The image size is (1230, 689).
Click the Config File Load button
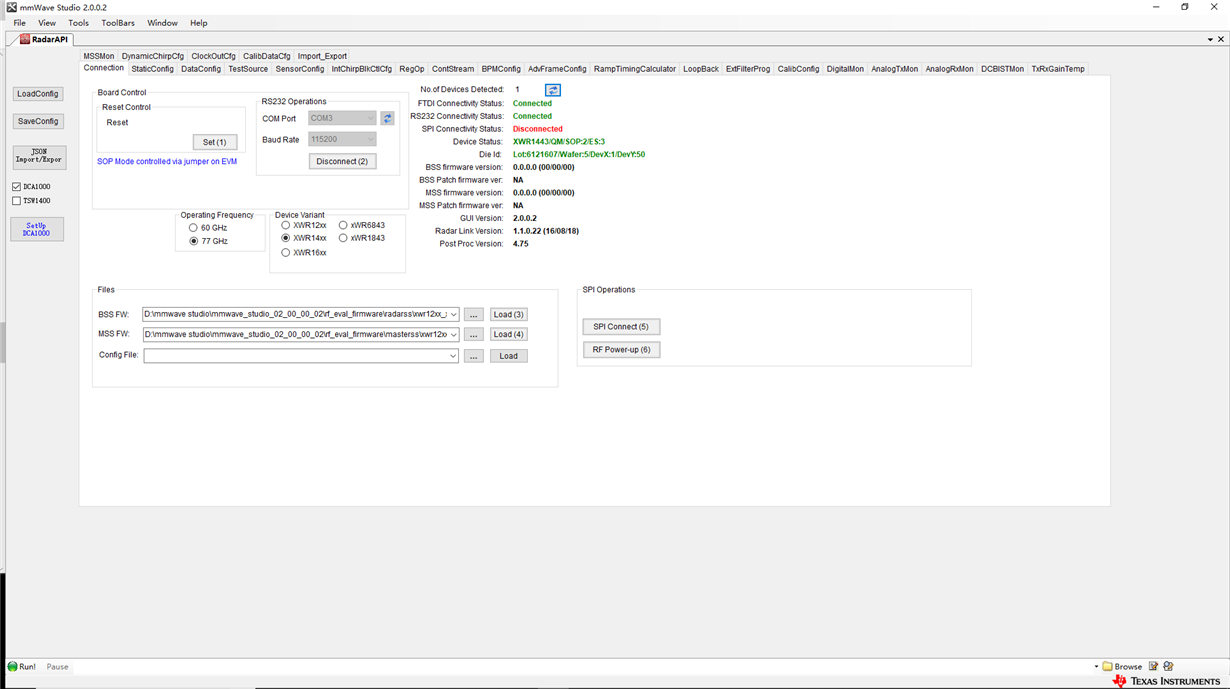(509, 356)
